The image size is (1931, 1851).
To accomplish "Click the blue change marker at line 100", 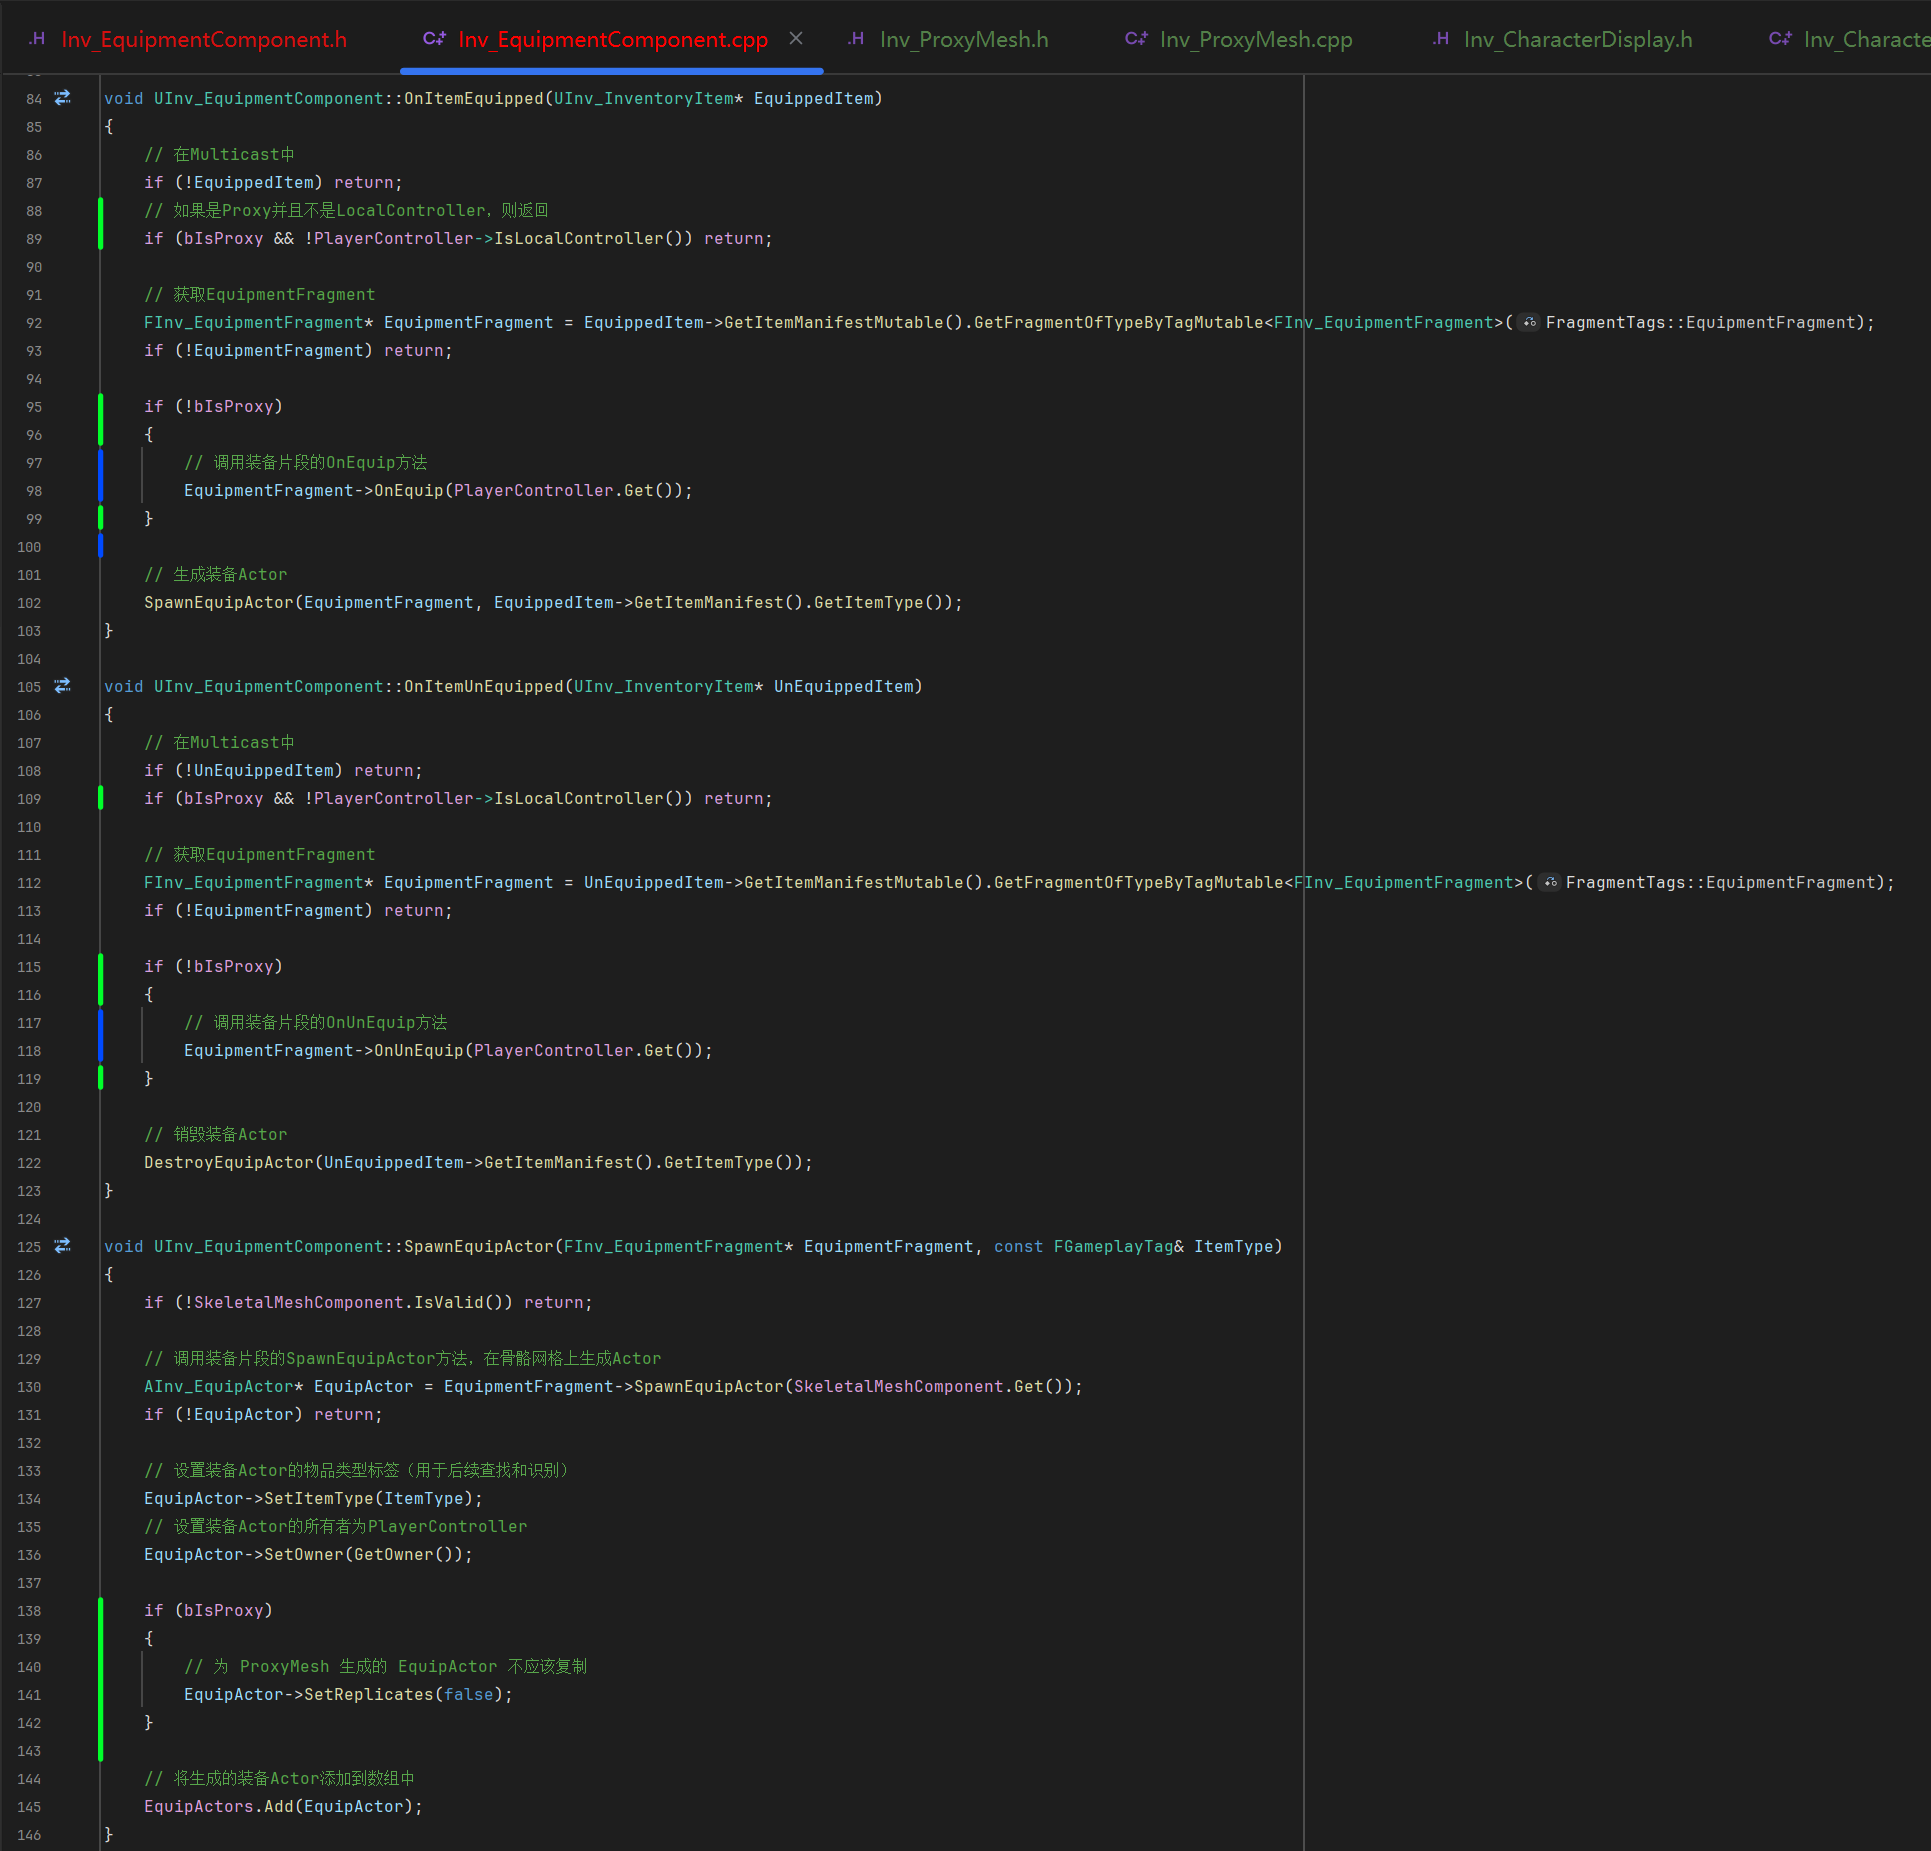I will 101,546.
